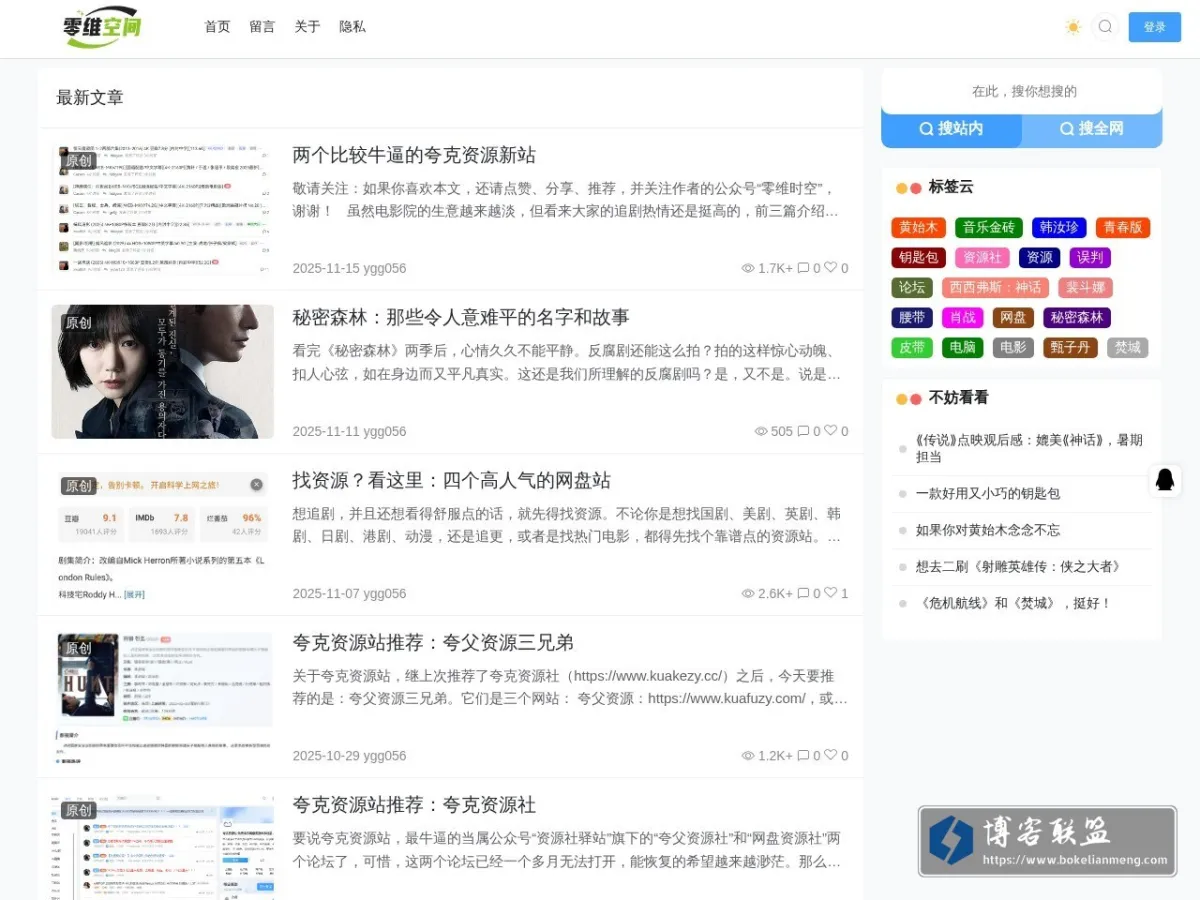Click heart like icon on 秘密森林 article
The height and width of the screenshot is (900, 1200).
[830, 431]
